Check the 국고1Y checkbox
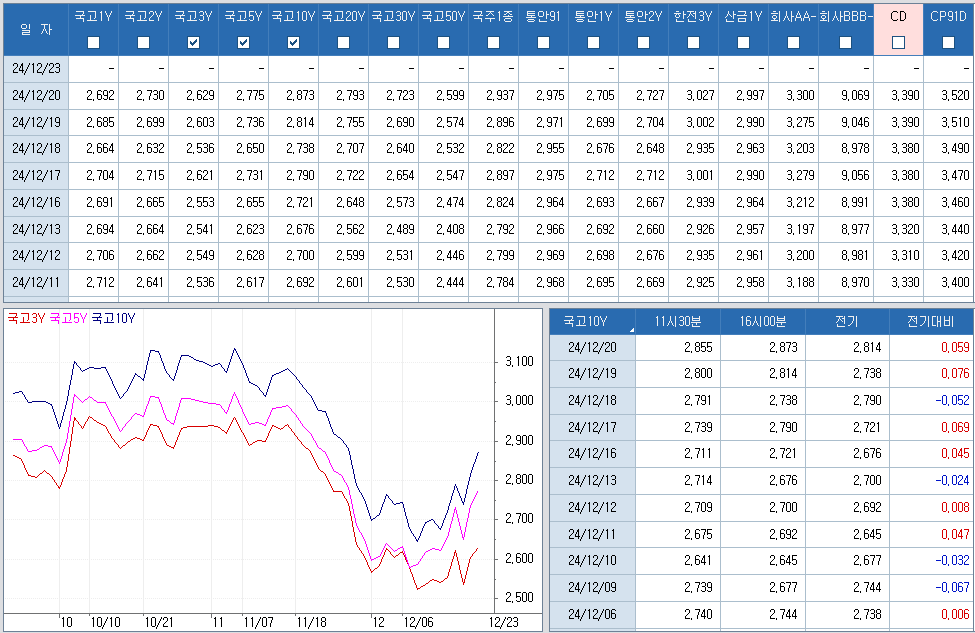 point(93,42)
